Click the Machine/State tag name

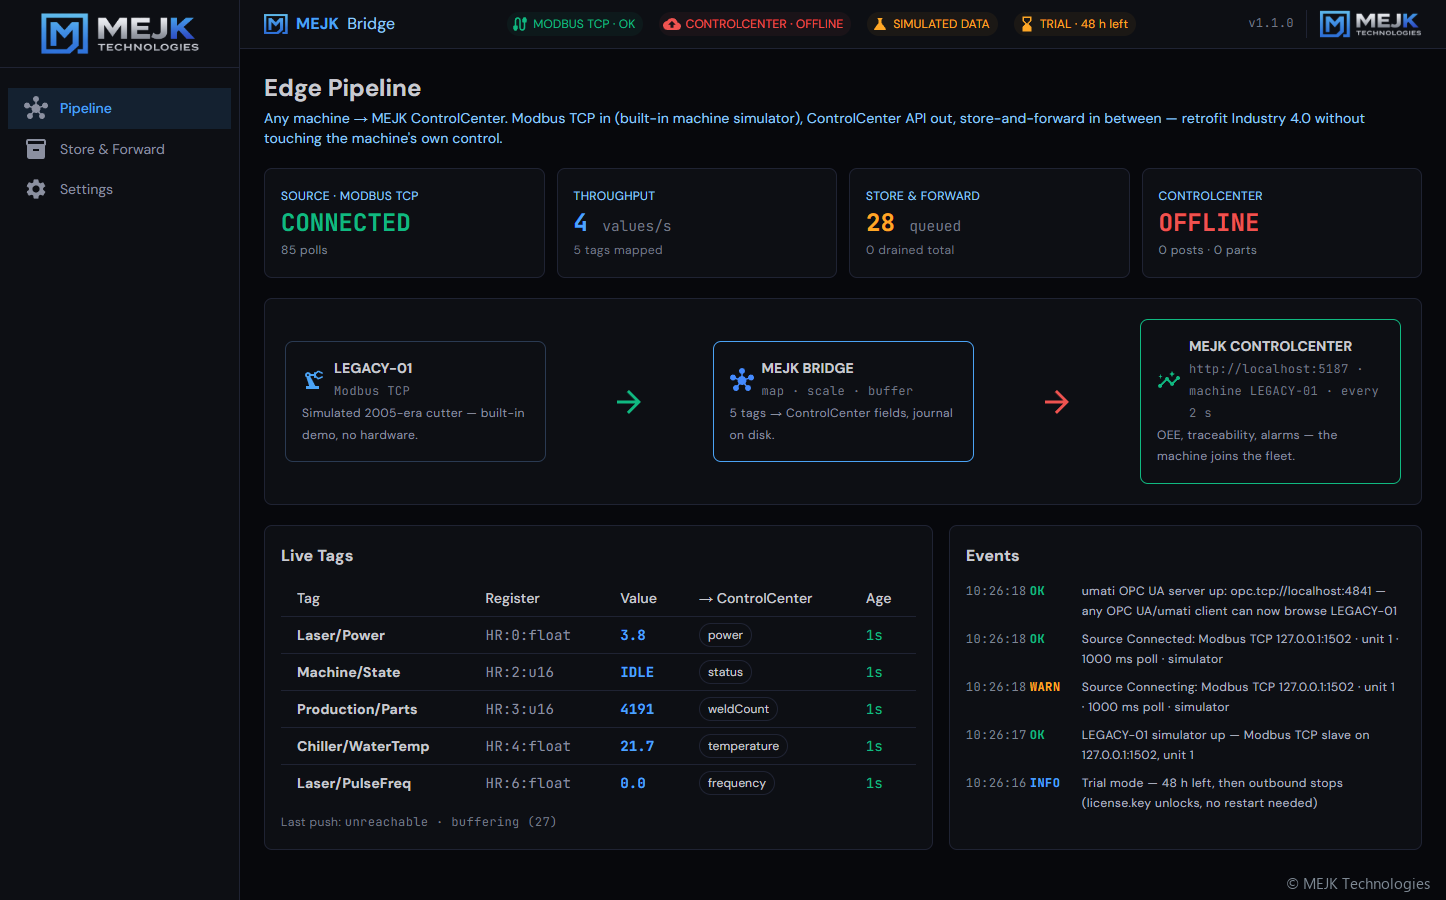pos(348,672)
